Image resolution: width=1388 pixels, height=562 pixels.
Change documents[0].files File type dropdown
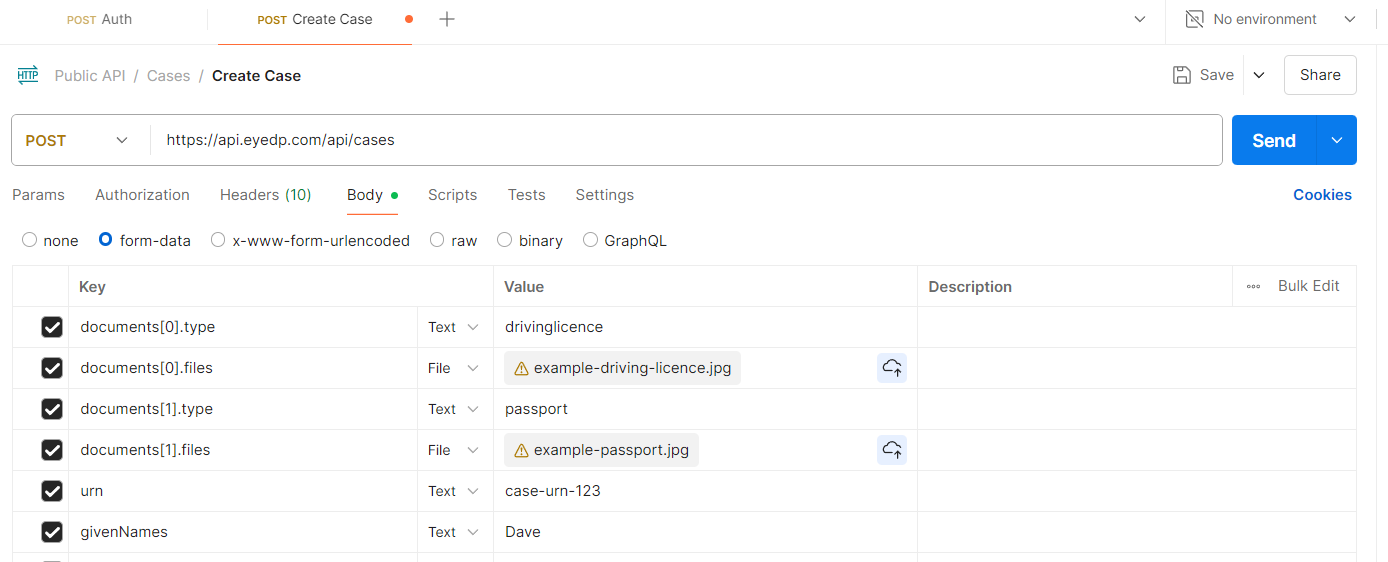(x=454, y=368)
